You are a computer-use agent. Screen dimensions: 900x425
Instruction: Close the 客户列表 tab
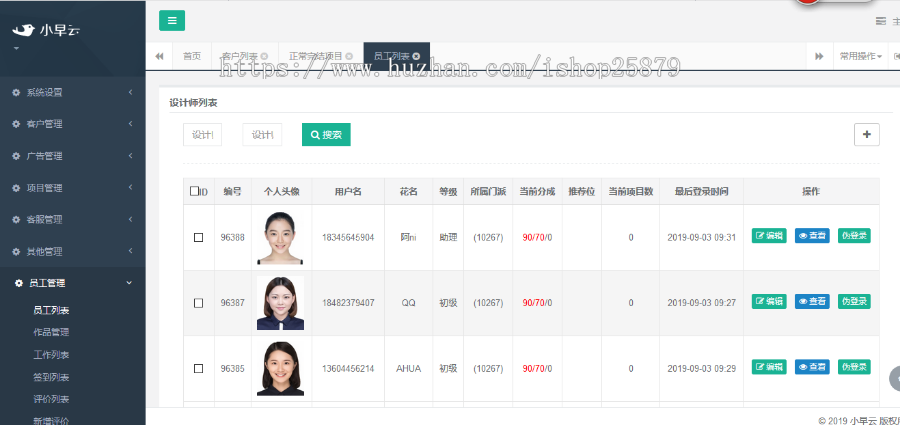tap(264, 56)
